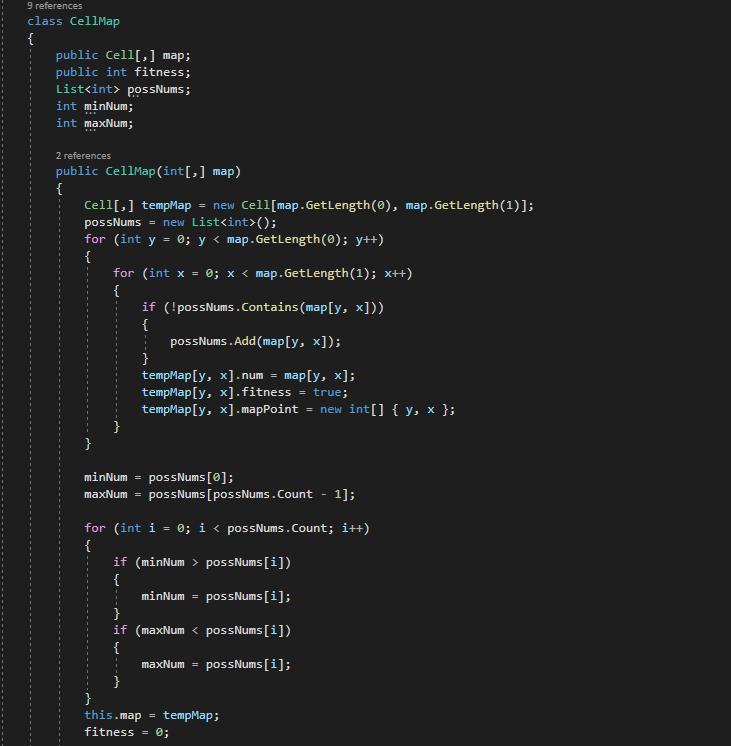
Task: Click the 'int maxNum;' field declaration
Action: coord(95,123)
